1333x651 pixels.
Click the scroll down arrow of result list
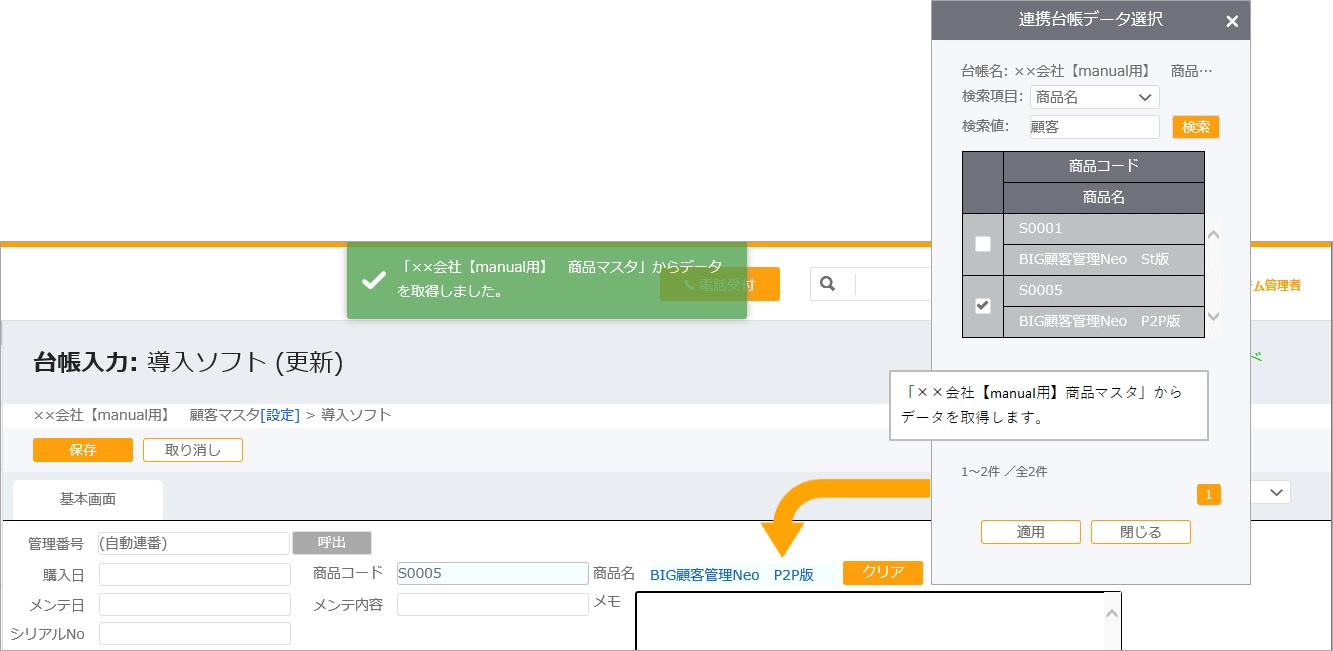1214,316
